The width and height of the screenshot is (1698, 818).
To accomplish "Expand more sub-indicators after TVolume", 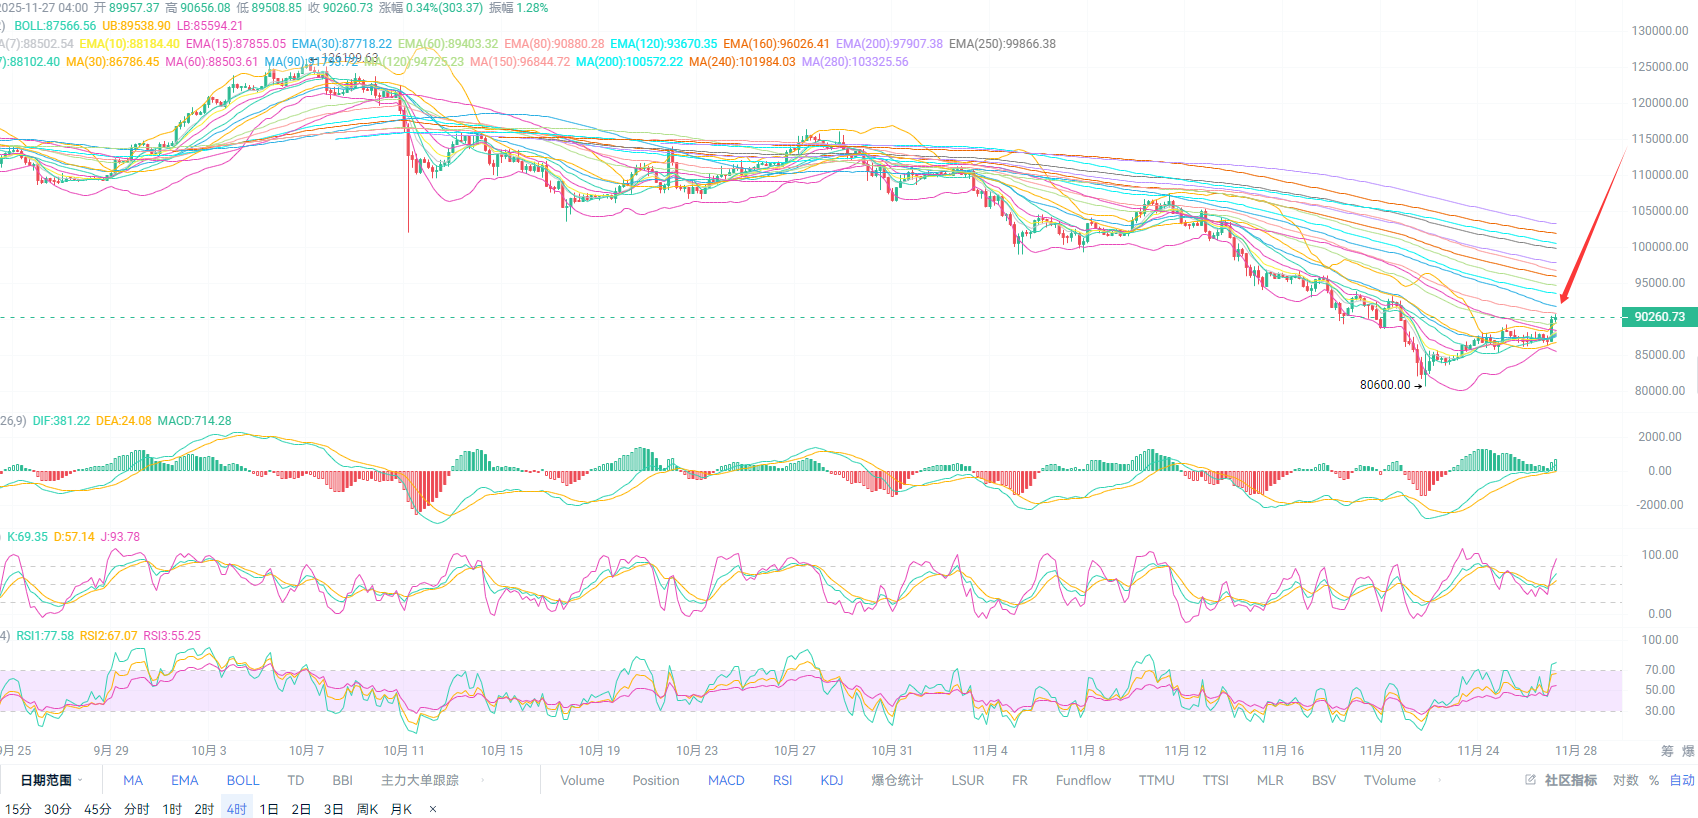I will 1439,780.
